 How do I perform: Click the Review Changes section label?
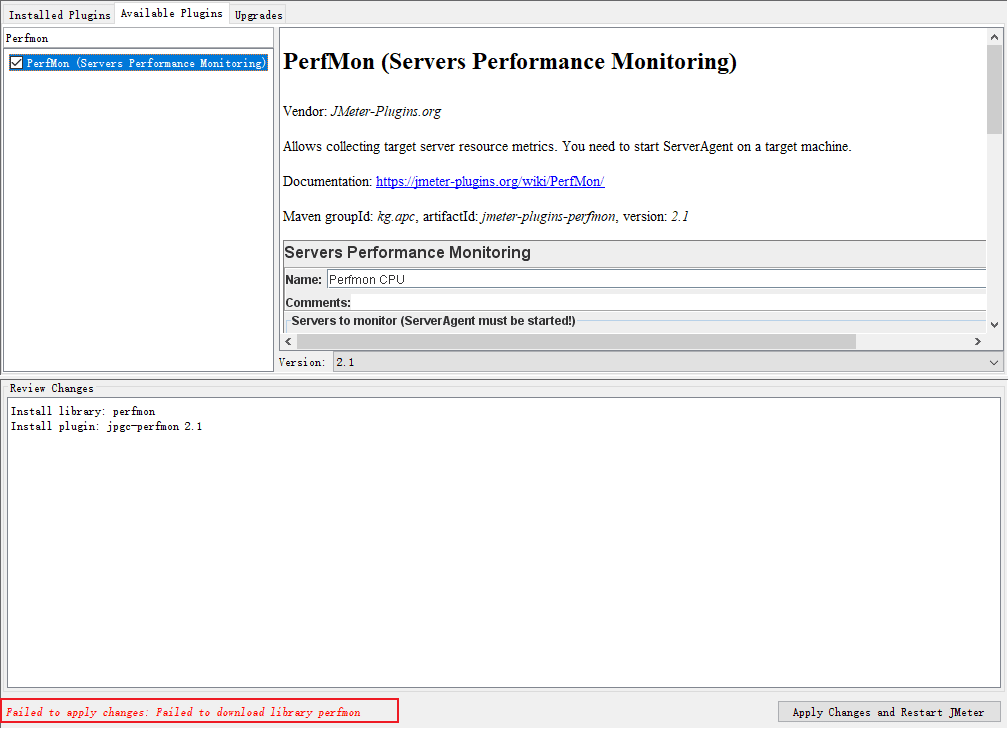pyautogui.click(x=51, y=388)
